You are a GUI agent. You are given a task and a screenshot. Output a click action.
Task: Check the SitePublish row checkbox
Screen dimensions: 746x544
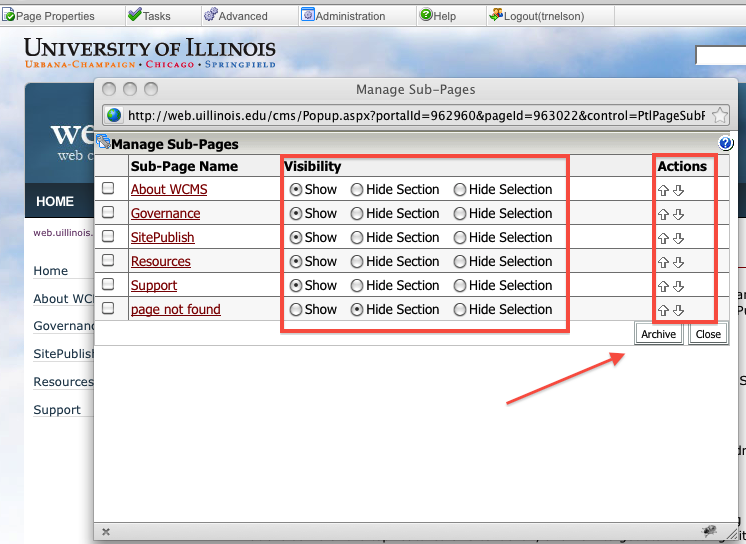coord(108,236)
